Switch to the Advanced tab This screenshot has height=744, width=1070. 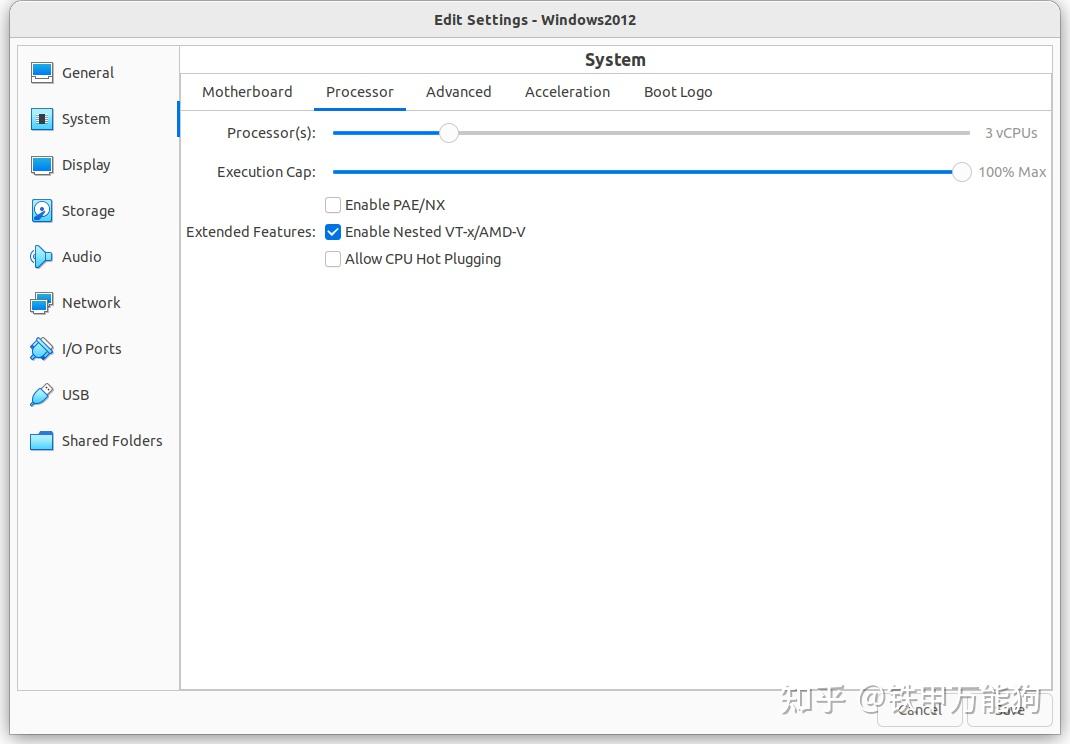point(459,92)
